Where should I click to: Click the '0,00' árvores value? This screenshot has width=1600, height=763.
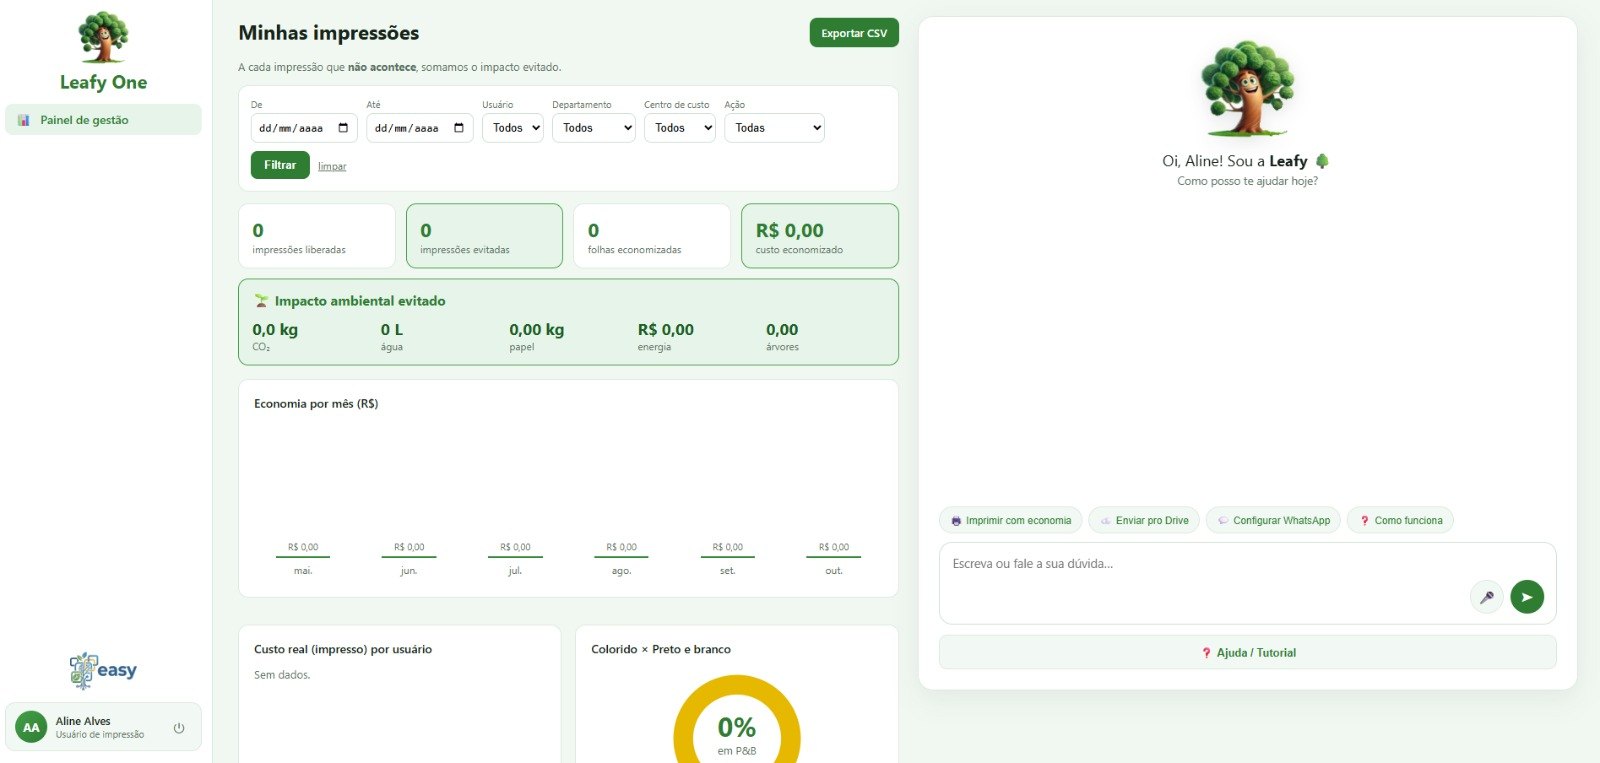click(x=782, y=330)
